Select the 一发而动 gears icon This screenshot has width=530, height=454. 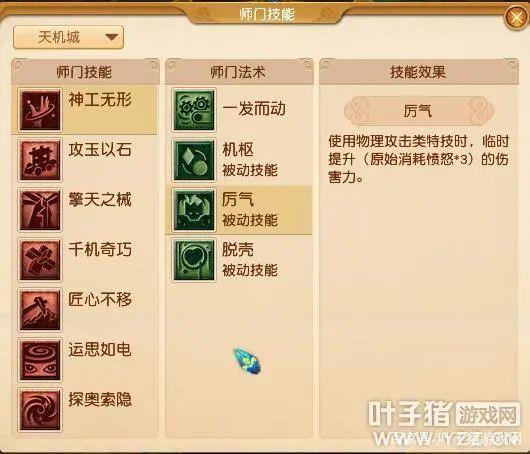pos(194,110)
